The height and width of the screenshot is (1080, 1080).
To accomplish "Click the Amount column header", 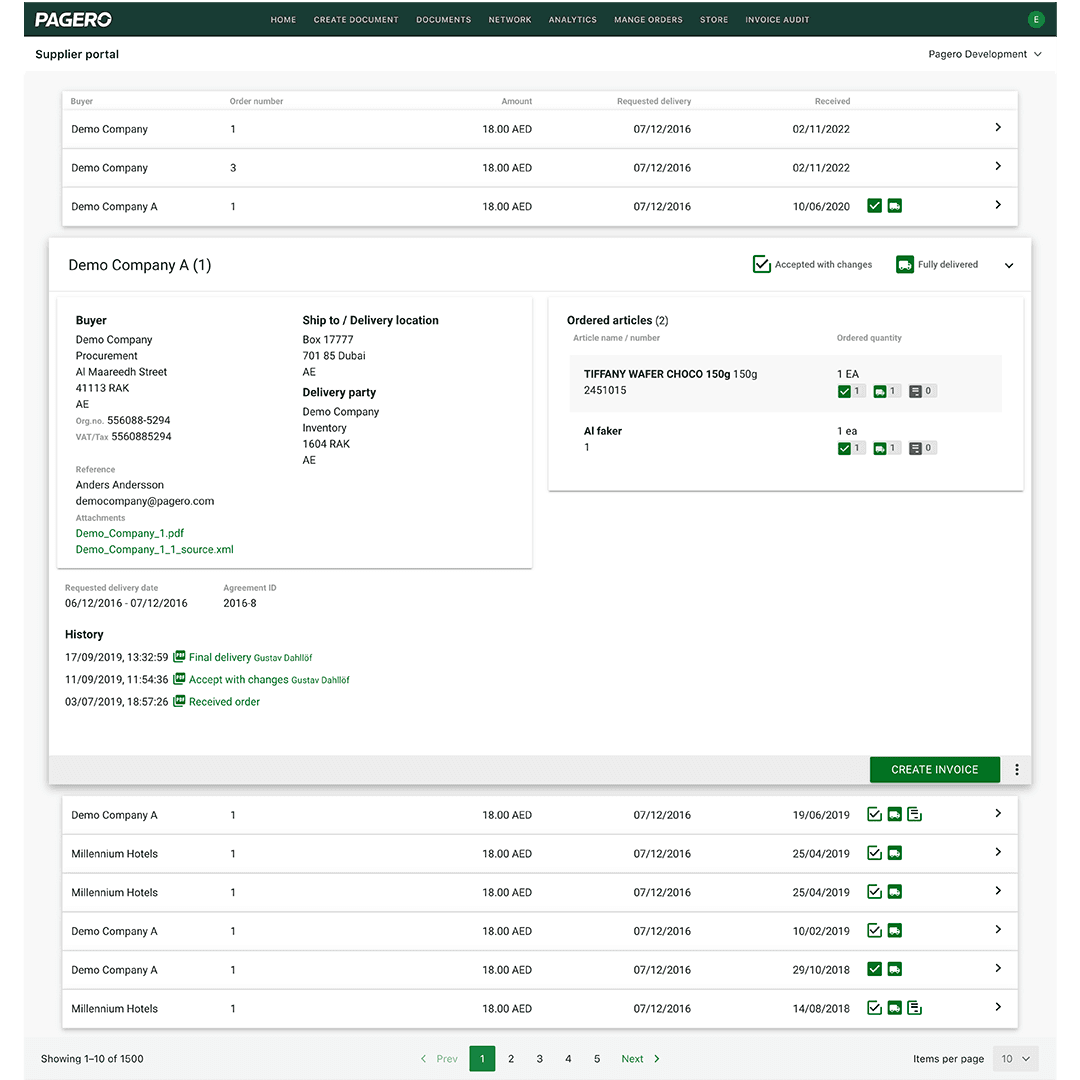I will pos(517,101).
